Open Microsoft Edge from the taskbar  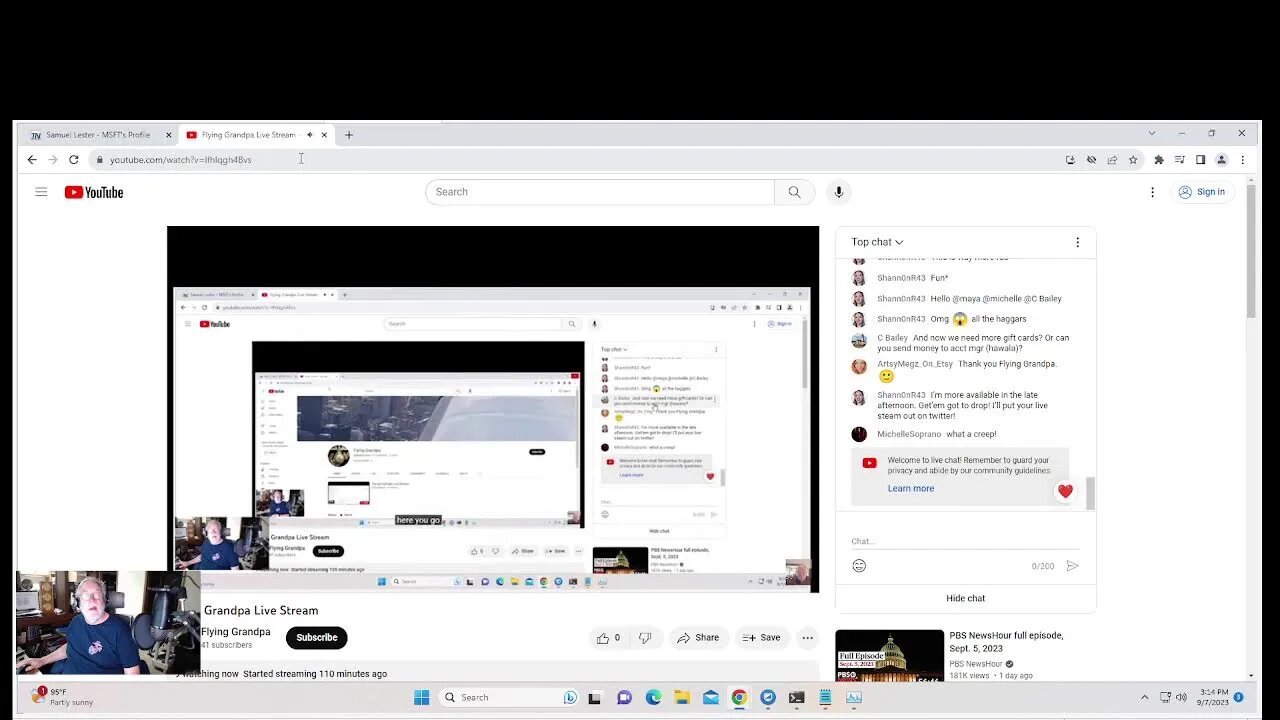point(653,697)
